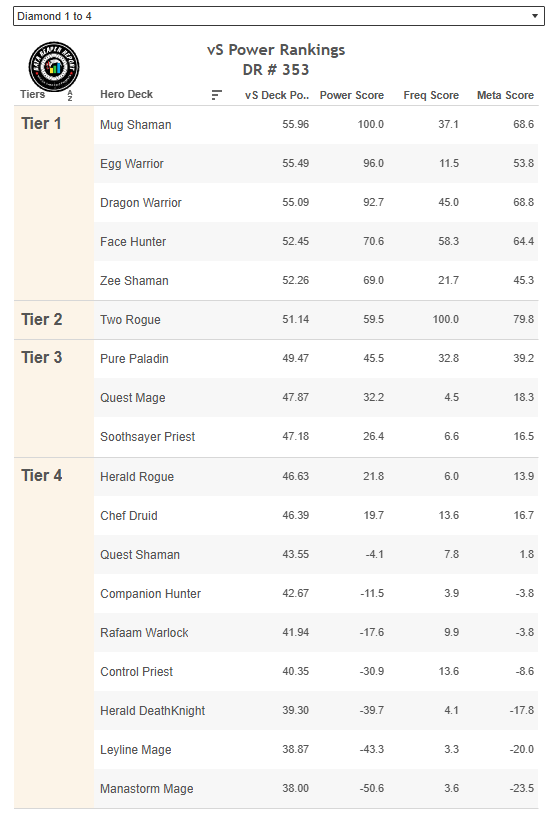Sort by the Power Score column header
This screenshot has height=815, width=555.
[352, 95]
